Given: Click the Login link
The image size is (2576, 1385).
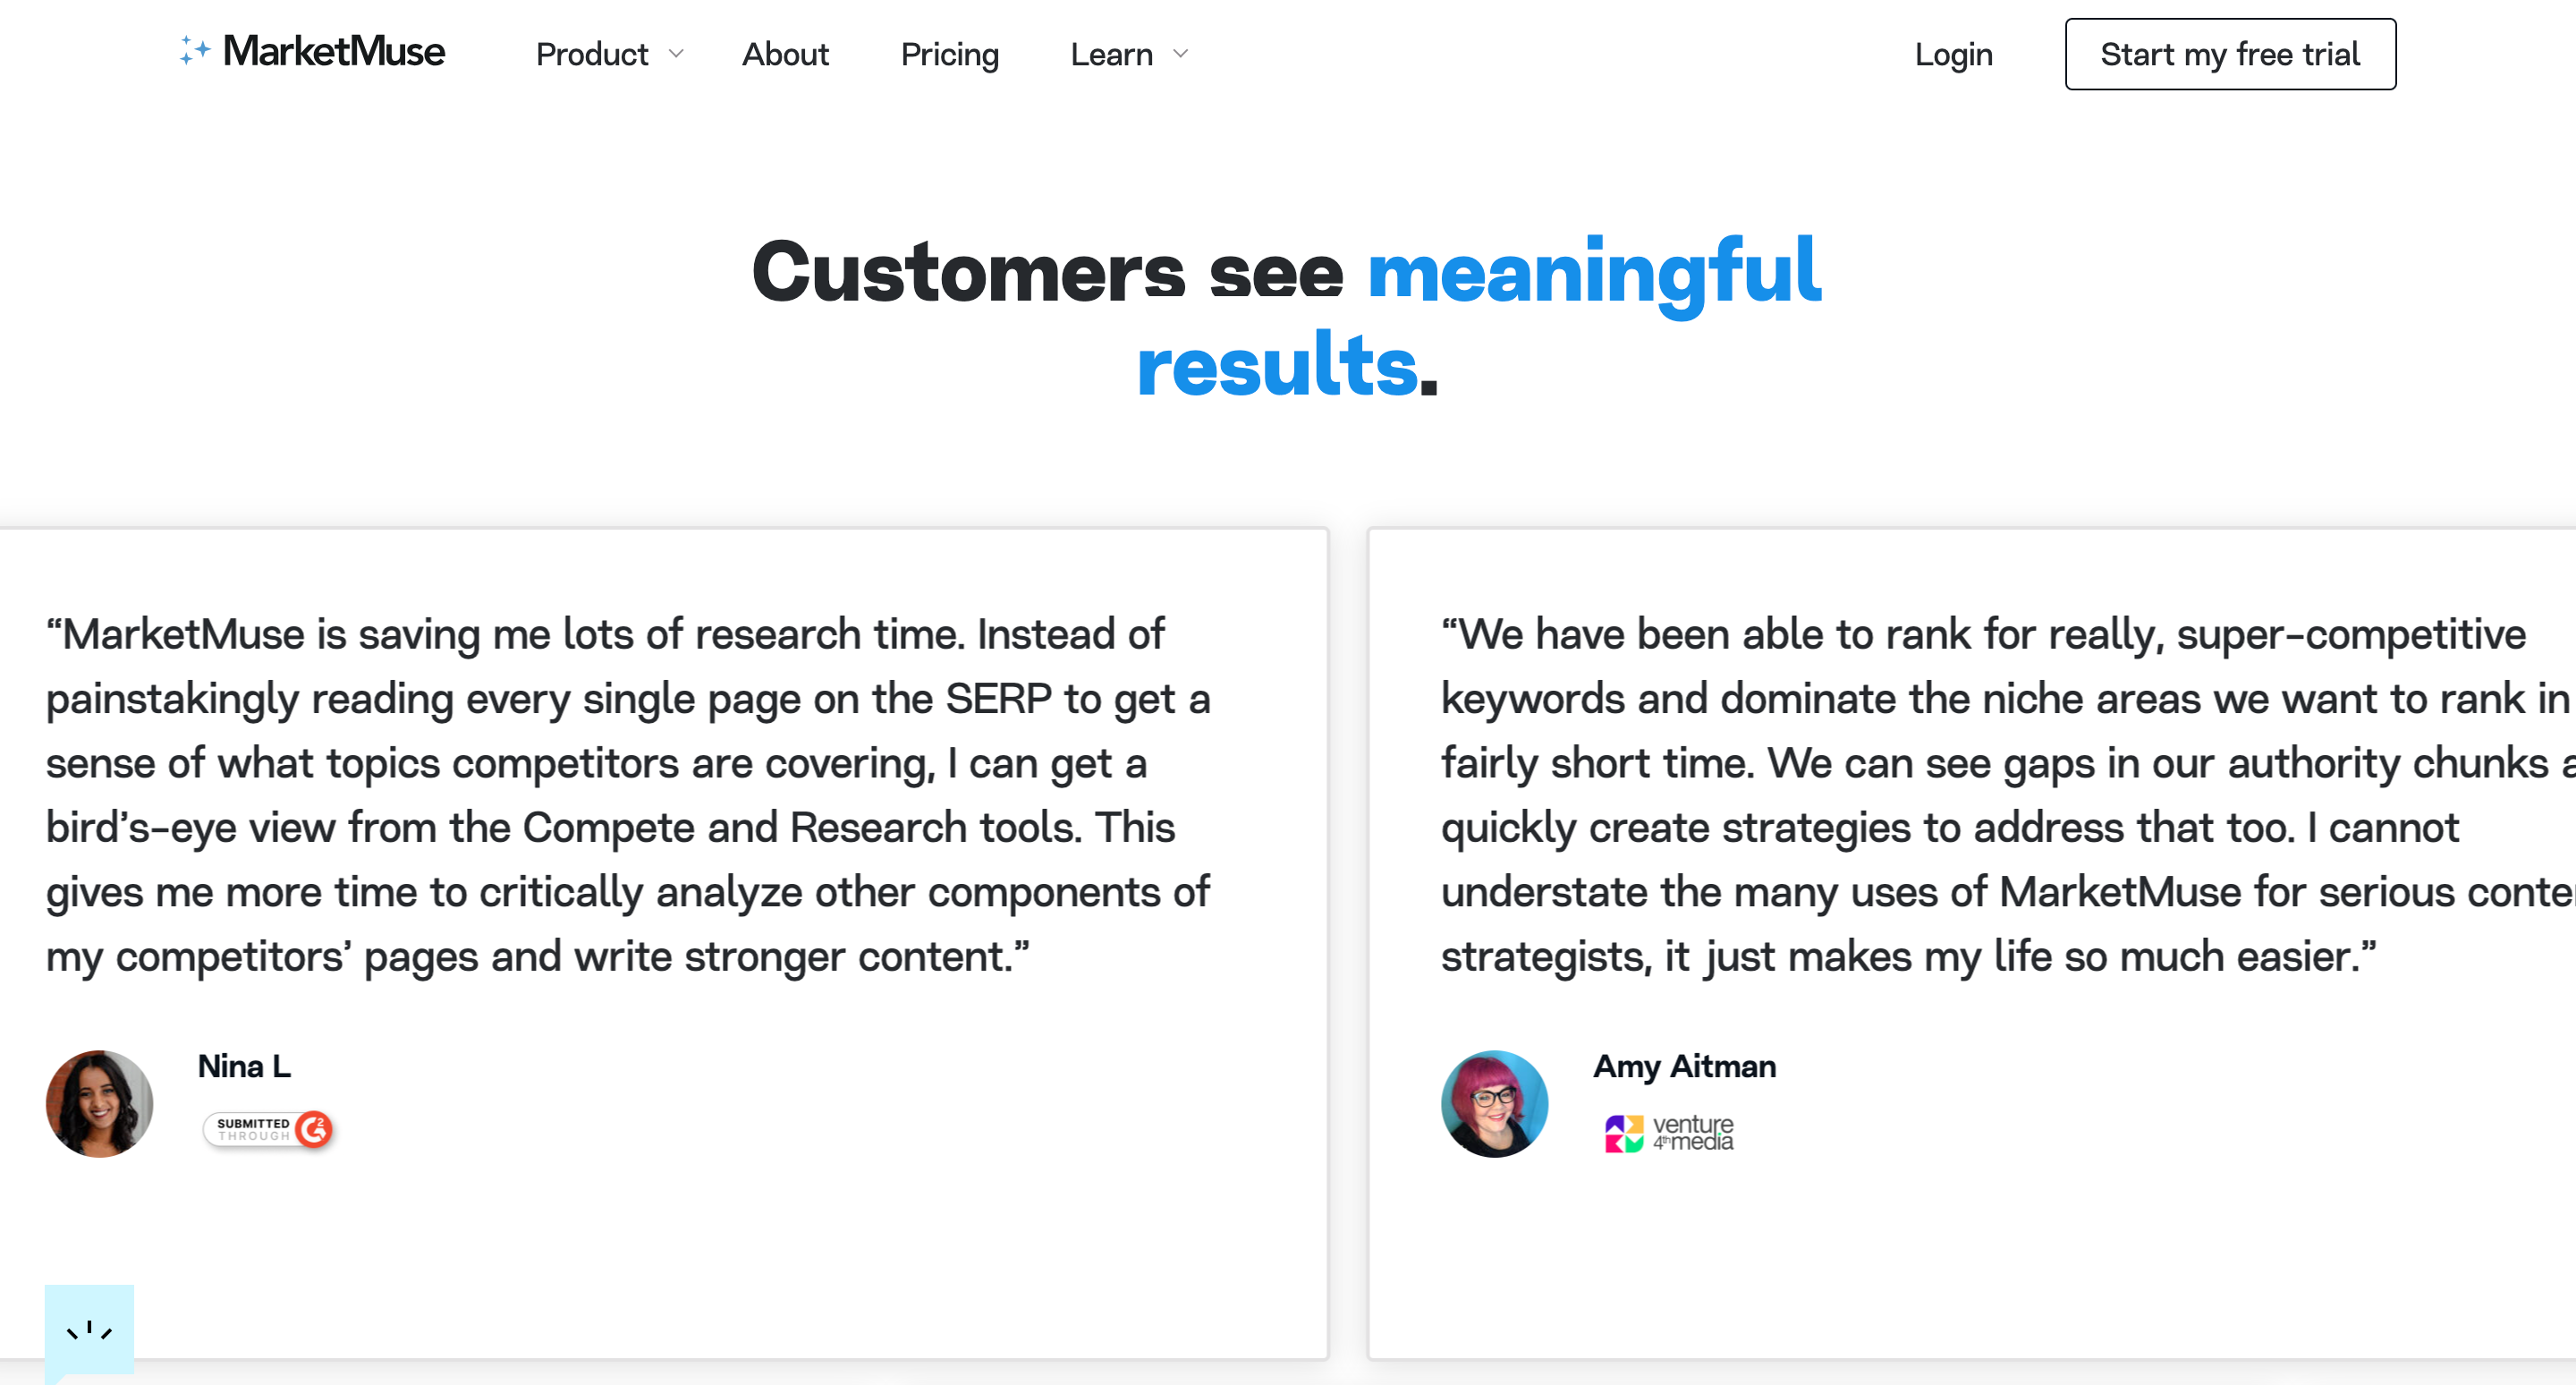Looking at the screenshot, I should pos(1953,54).
